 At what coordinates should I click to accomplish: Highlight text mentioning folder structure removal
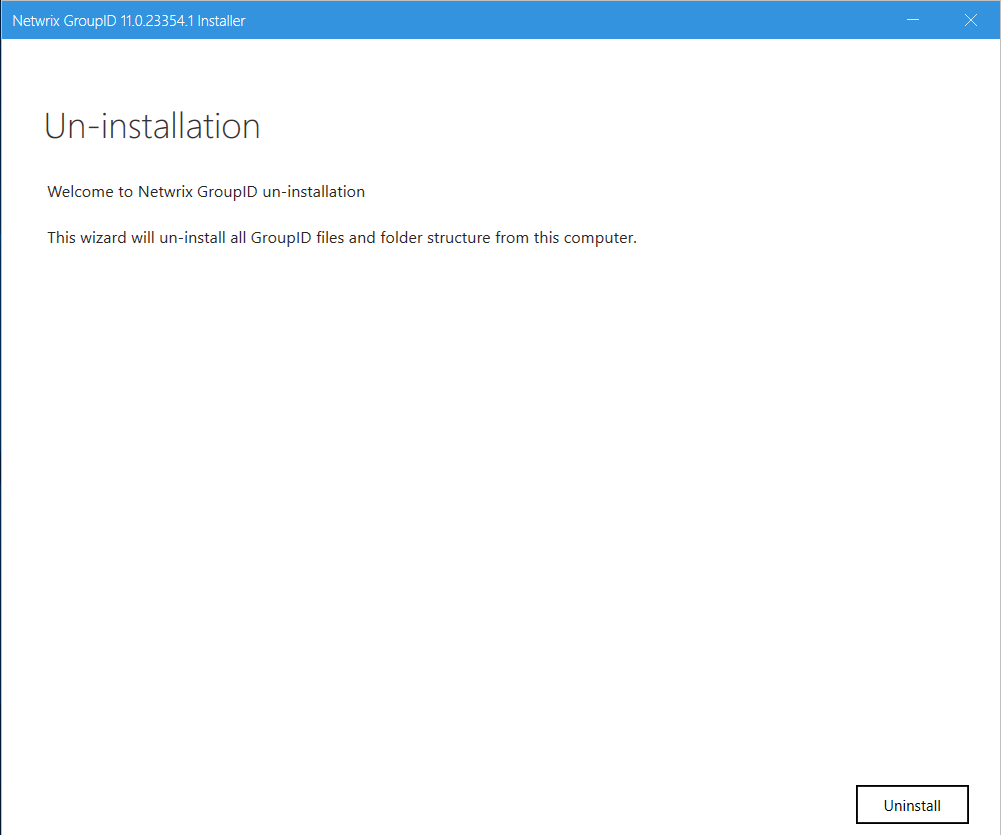pyautogui.click(x=341, y=237)
